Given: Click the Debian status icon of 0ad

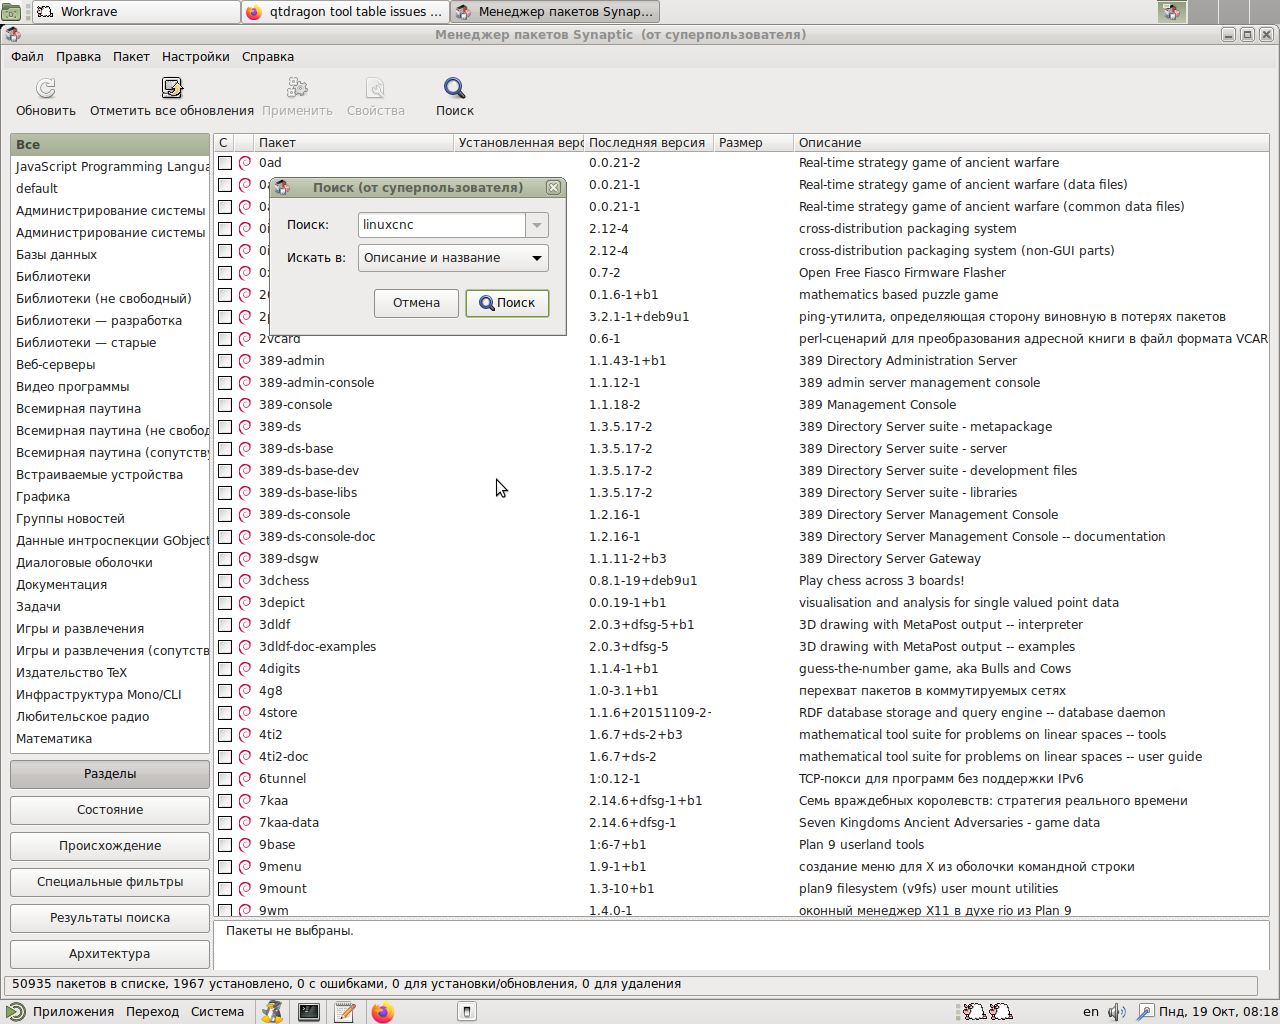Looking at the screenshot, I should (245, 163).
